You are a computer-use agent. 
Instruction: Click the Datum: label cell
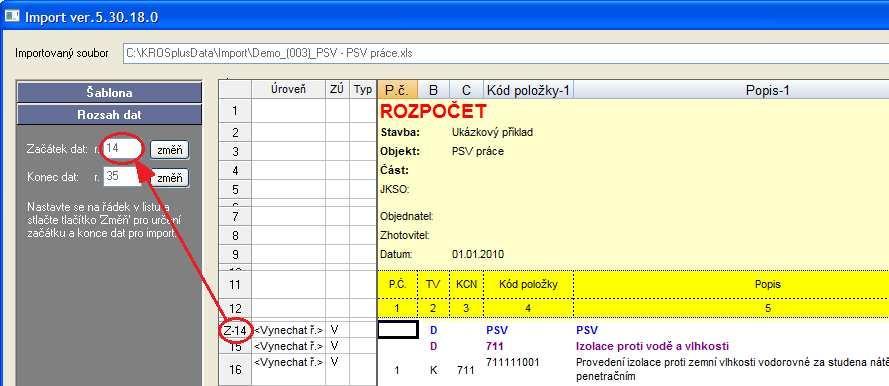point(396,254)
